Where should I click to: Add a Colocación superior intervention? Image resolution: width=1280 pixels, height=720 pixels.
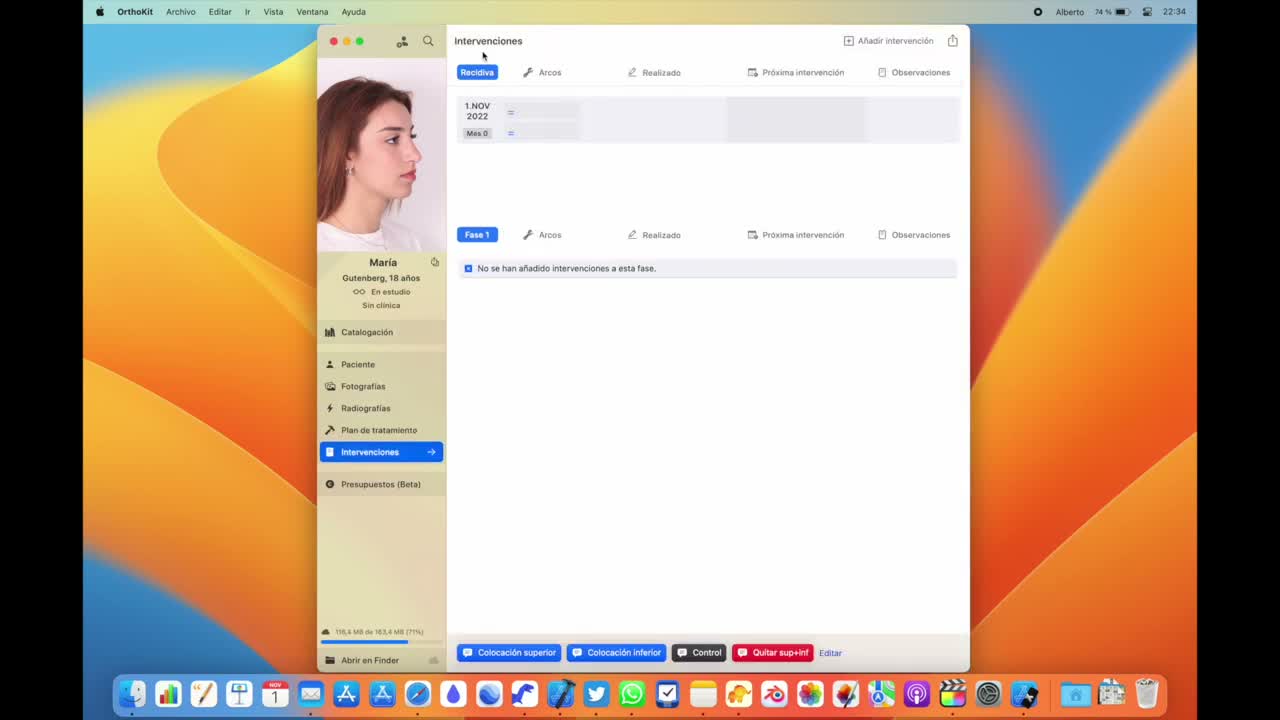(509, 653)
